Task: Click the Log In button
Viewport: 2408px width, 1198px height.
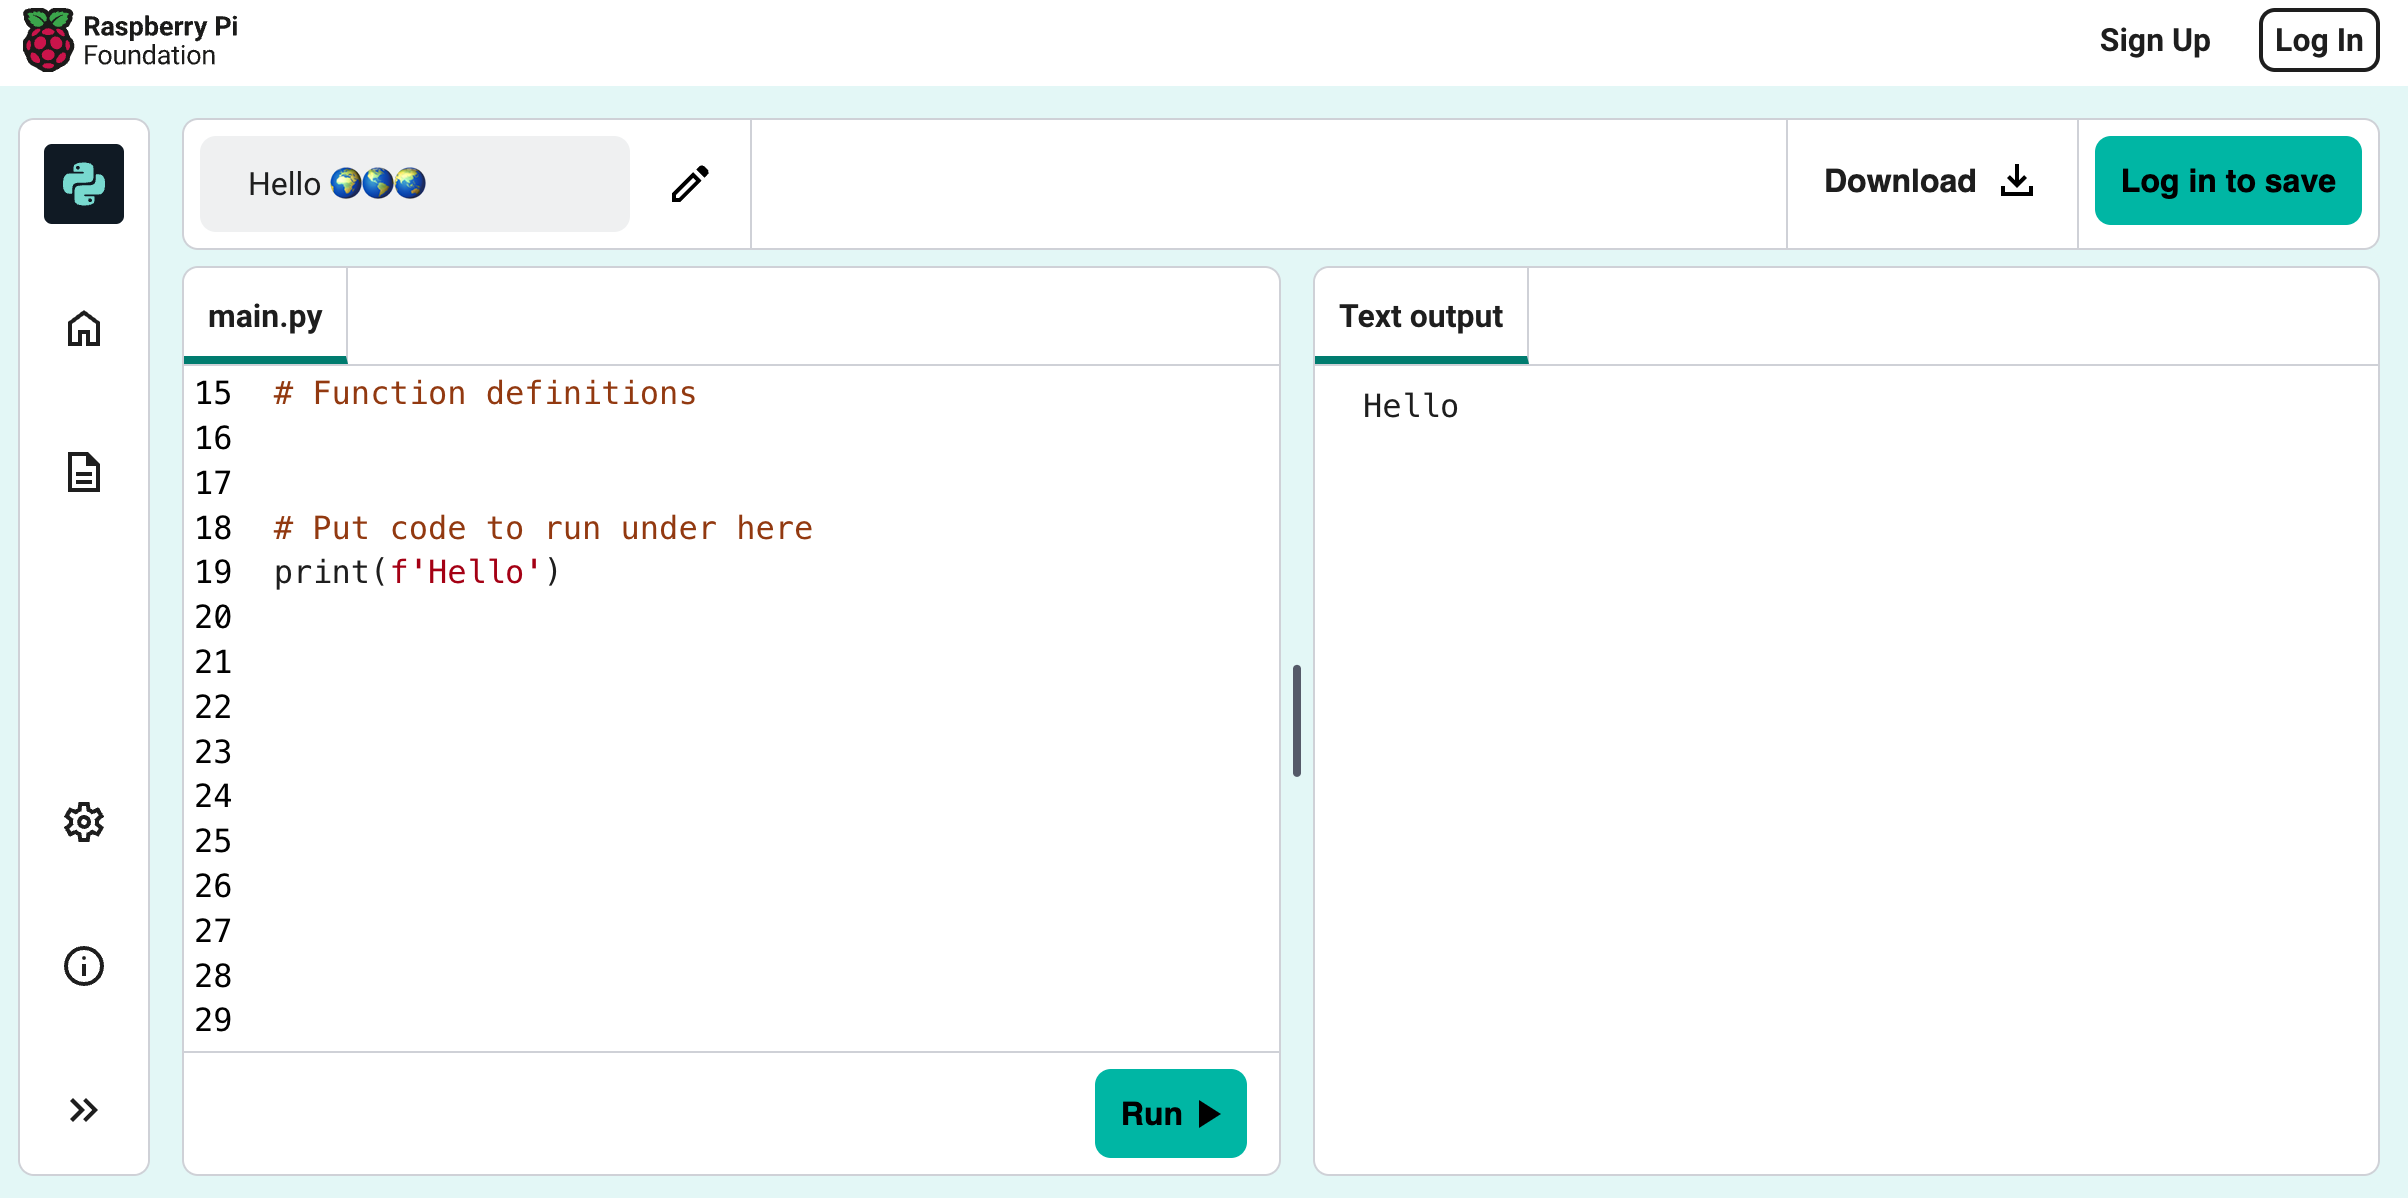Action: pyautogui.click(x=2318, y=40)
